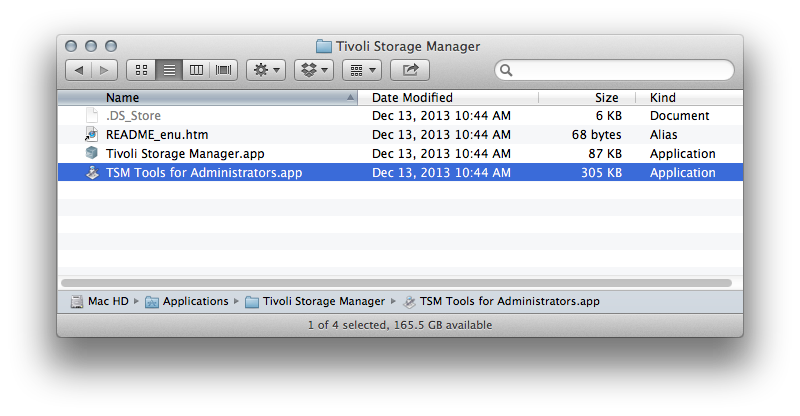Select the TSM Tools for Administrators.app icon

pyautogui.click(x=92, y=173)
